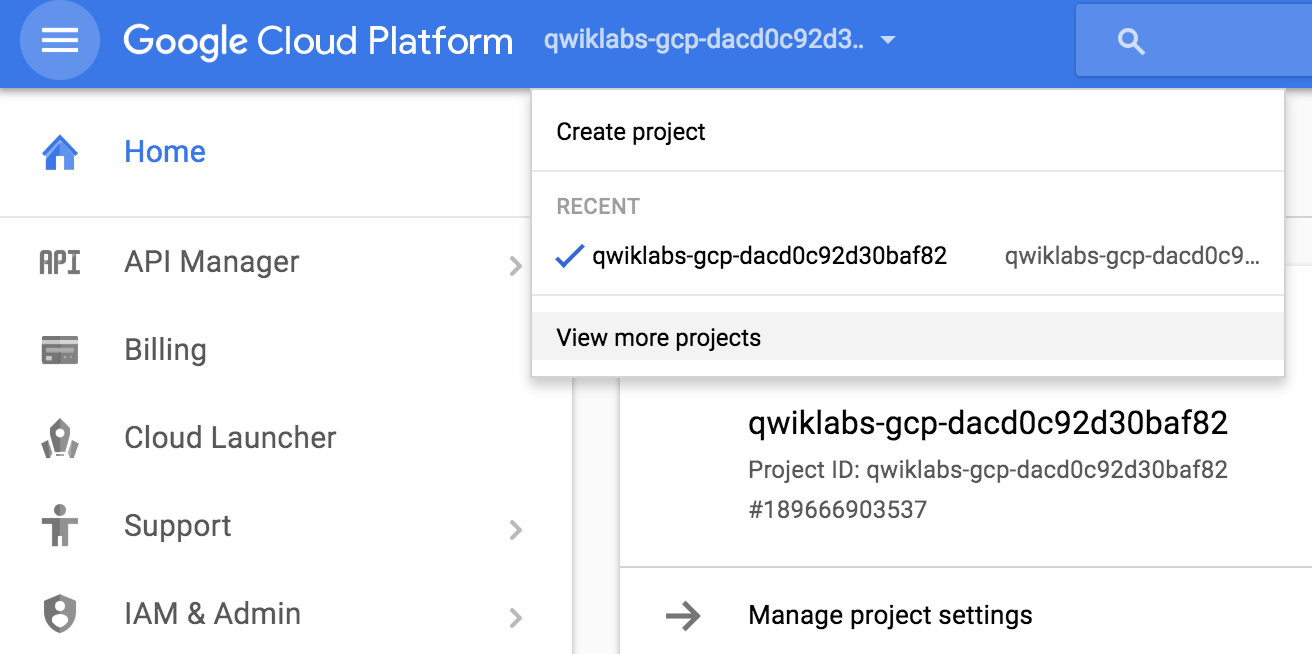Click the Home house icon
The height and width of the screenshot is (654, 1312).
(59, 152)
